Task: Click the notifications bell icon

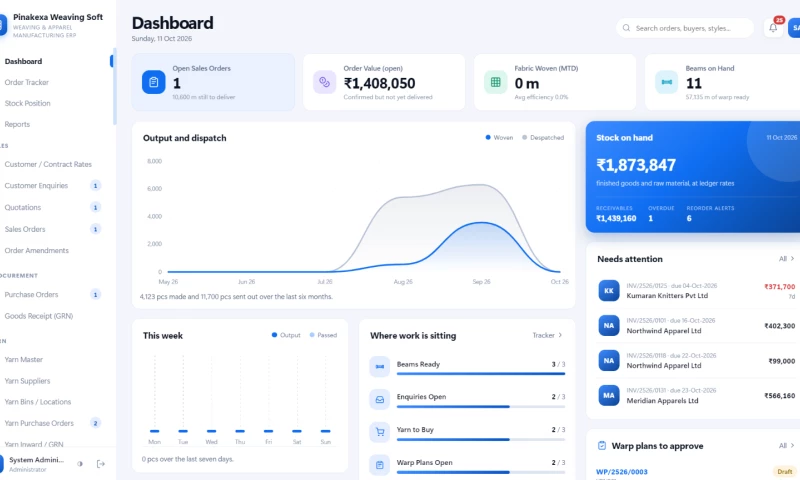Action: pos(773,28)
